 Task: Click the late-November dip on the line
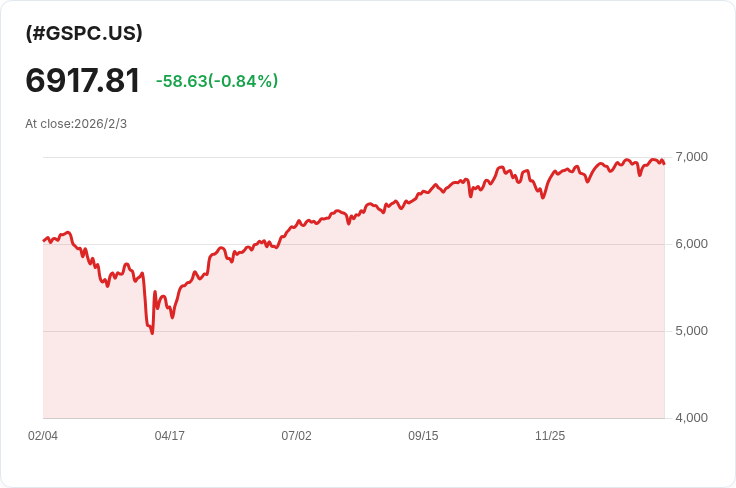tap(543, 198)
